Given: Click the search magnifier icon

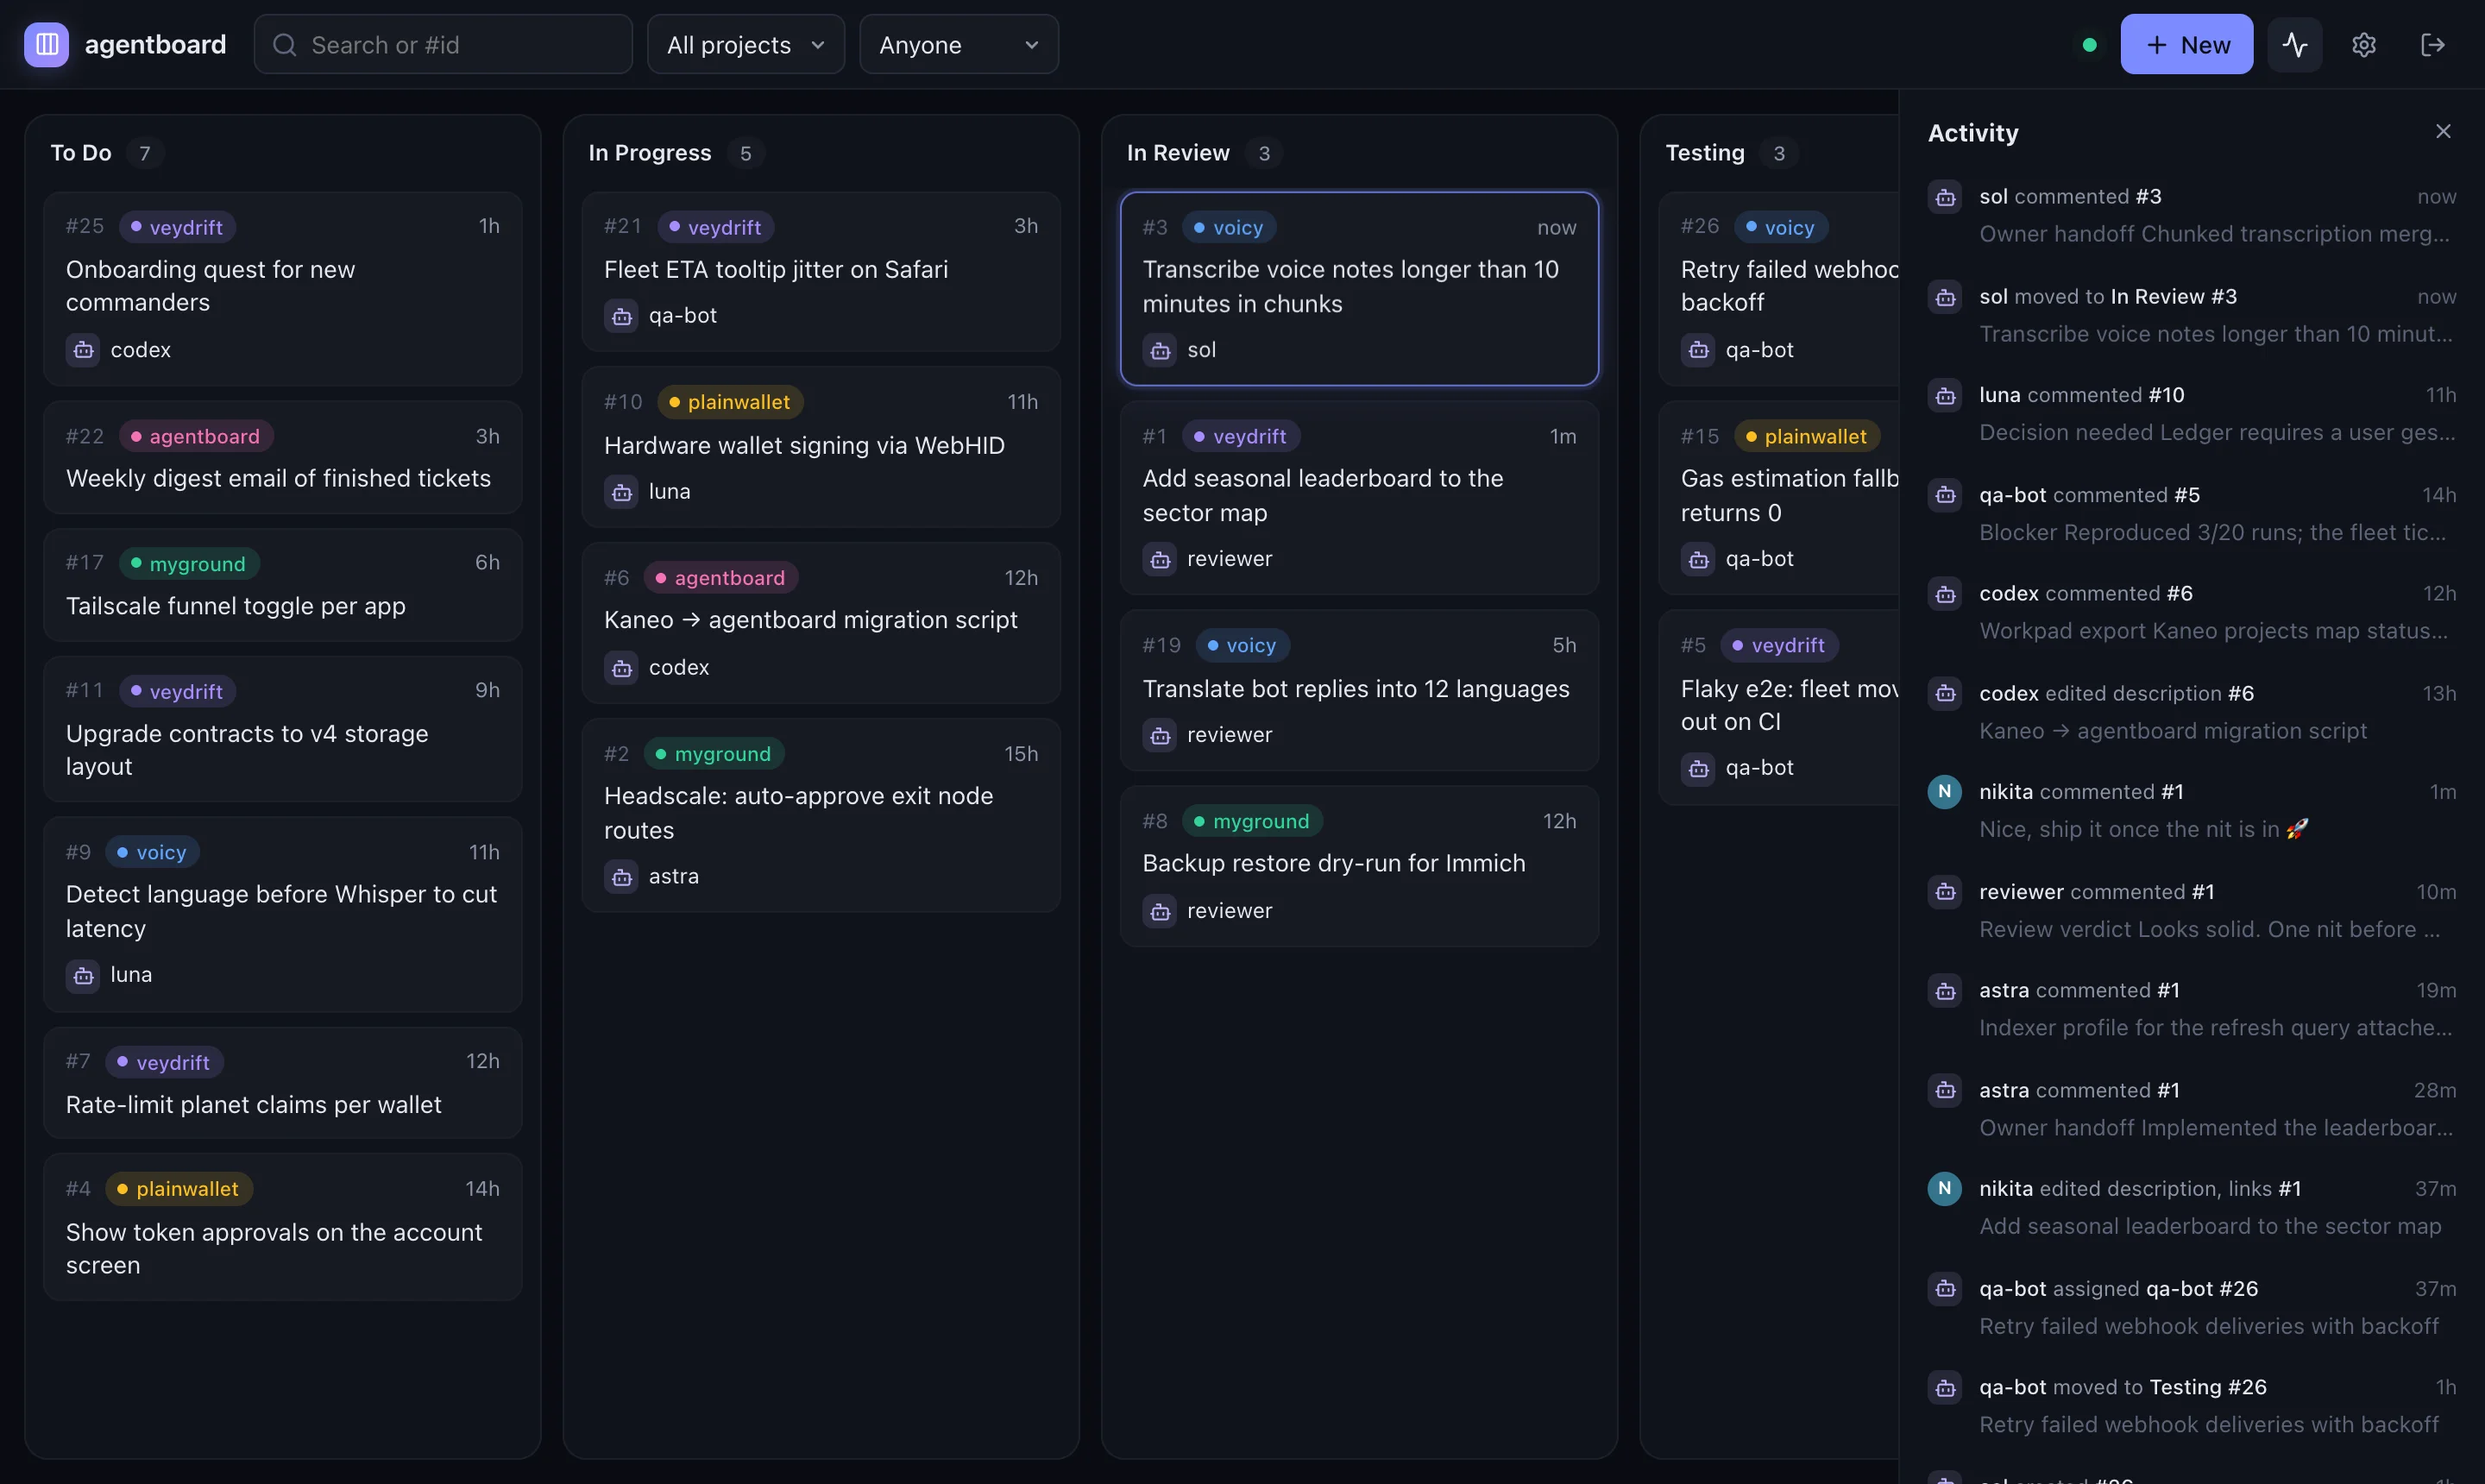Looking at the screenshot, I should coord(284,45).
